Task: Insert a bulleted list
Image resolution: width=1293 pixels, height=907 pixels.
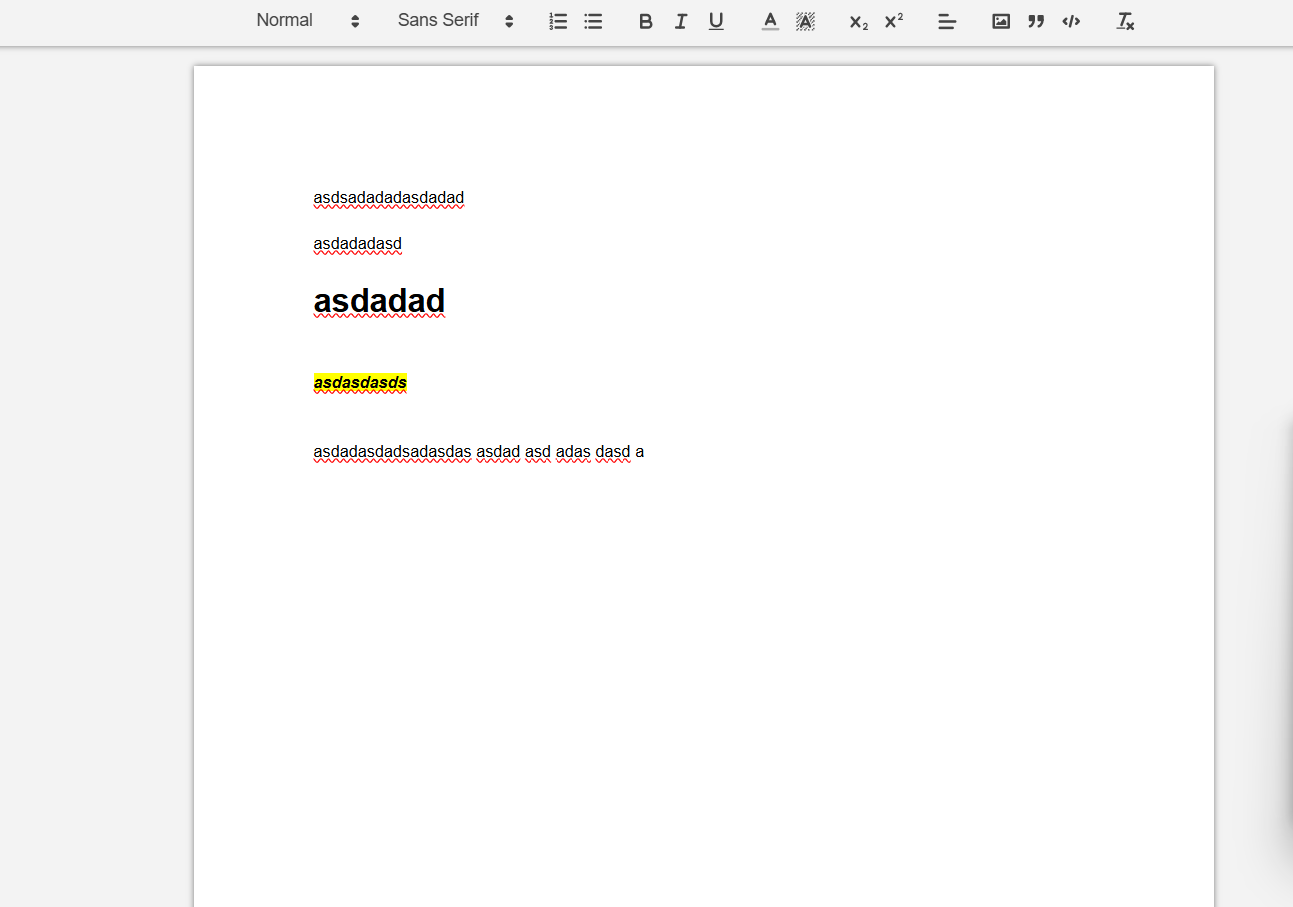Action: 593,21
